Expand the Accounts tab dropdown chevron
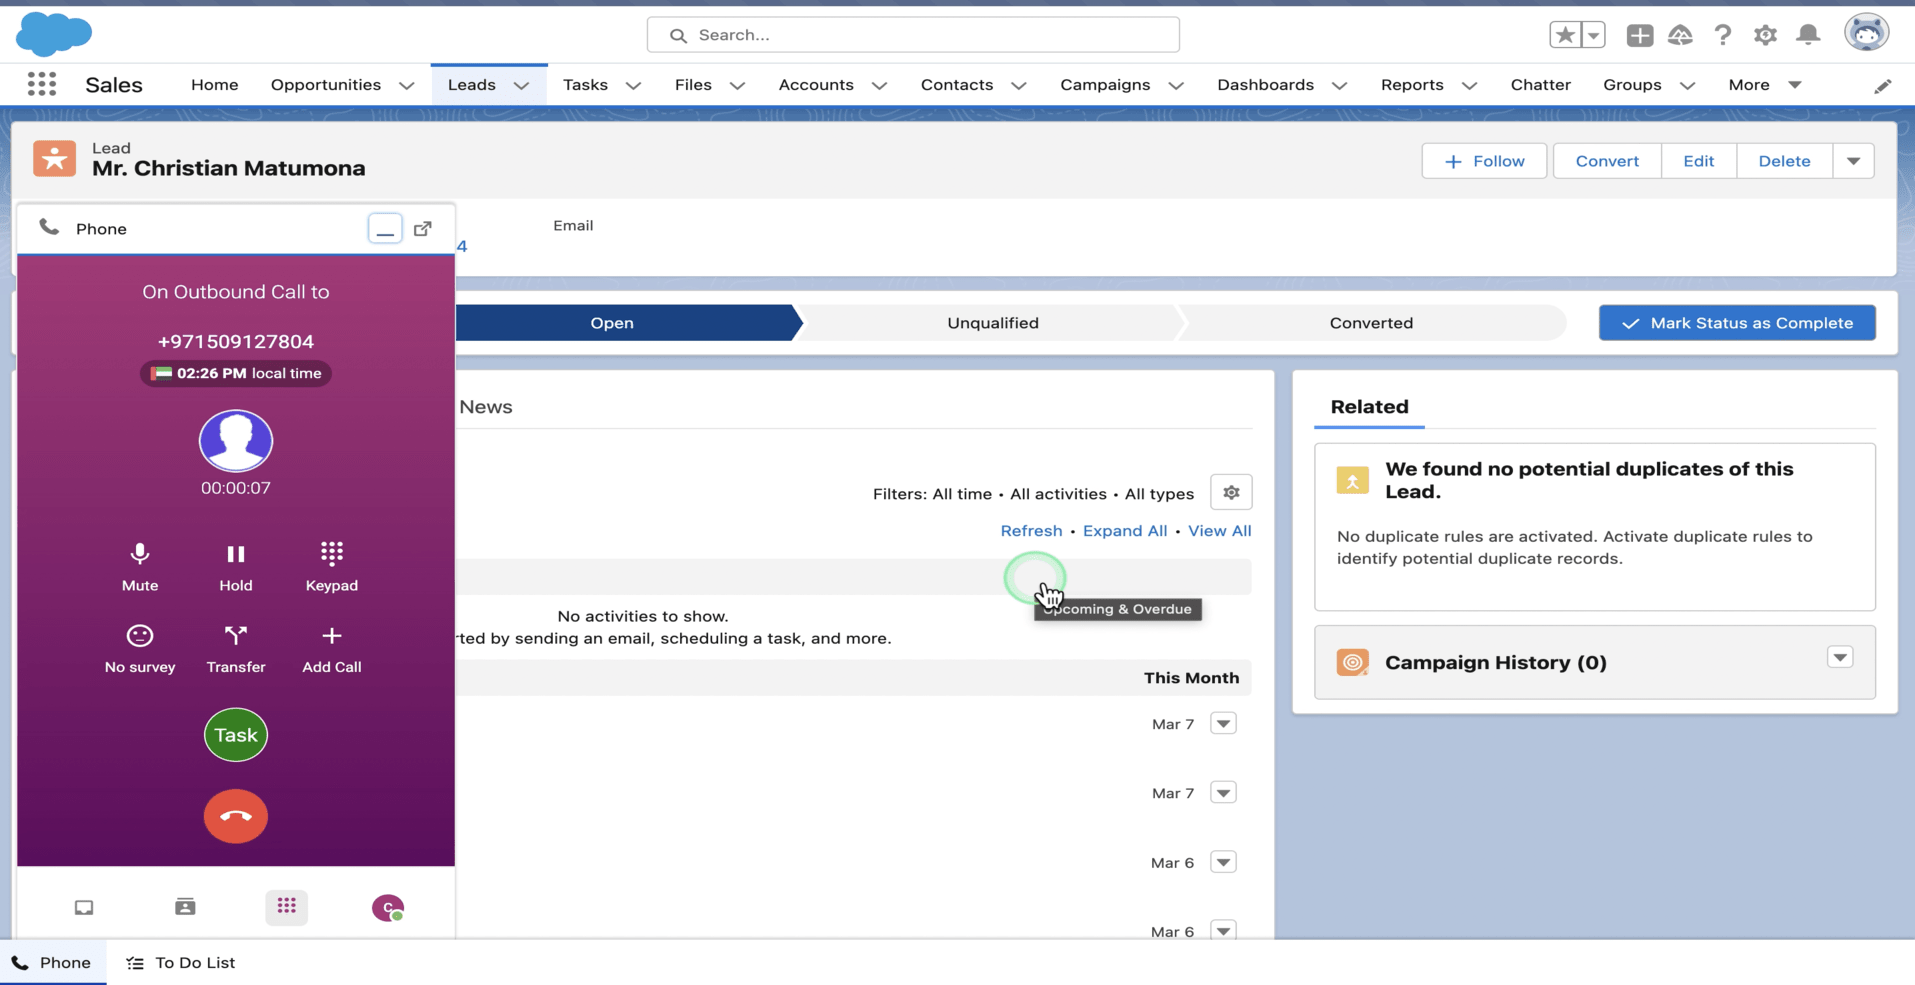The height and width of the screenshot is (985, 1915). click(879, 86)
